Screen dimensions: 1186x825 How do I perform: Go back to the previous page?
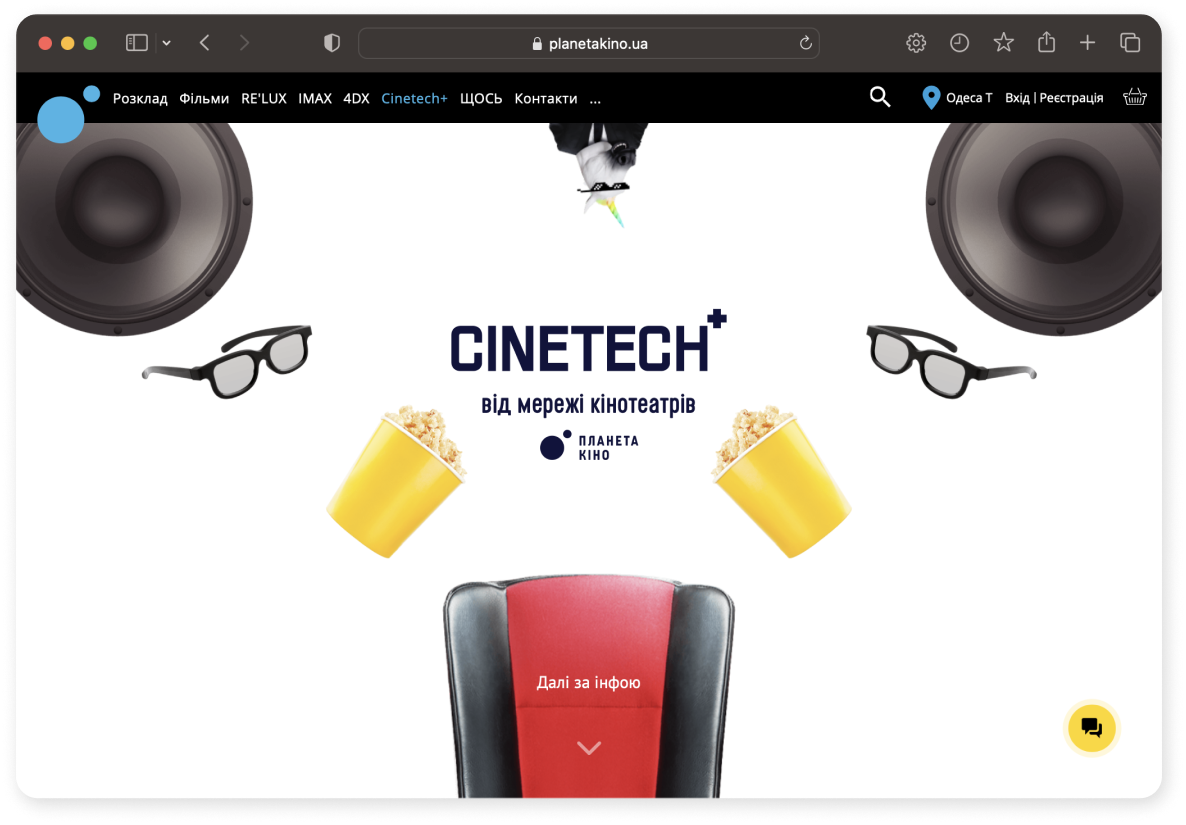(204, 43)
